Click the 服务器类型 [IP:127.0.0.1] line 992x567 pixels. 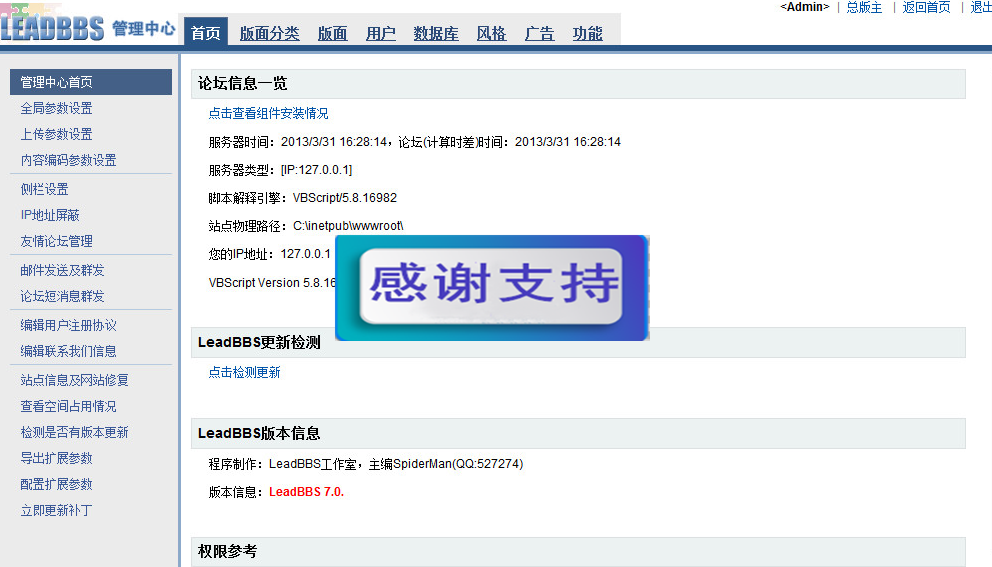click(280, 170)
